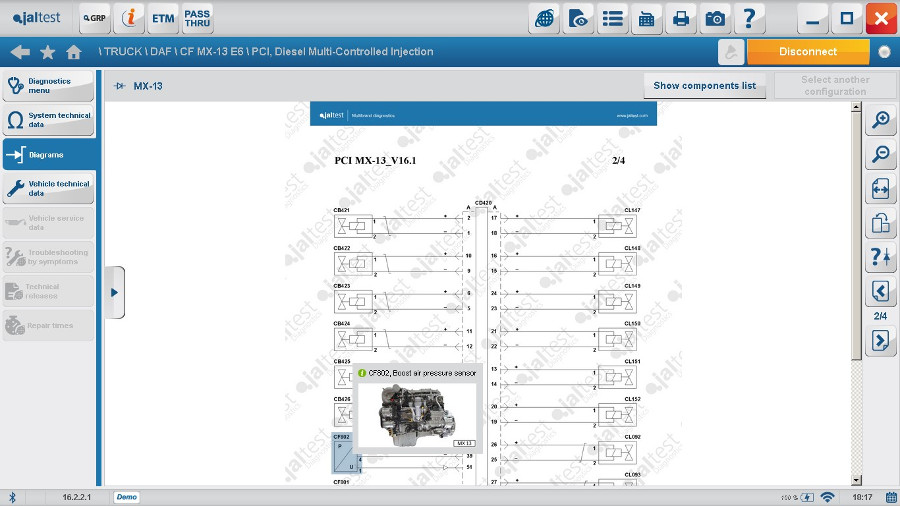Screen dimensions: 900x506
Task: Open help question mark icon
Action: pyautogui.click(x=749, y=18)
